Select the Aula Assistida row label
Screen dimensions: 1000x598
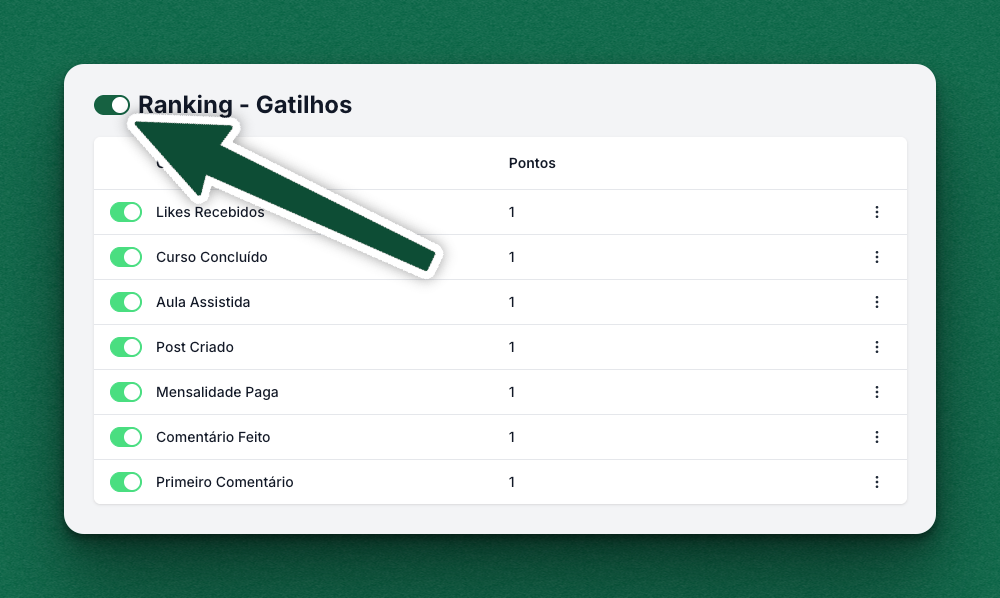click(203, 302)
